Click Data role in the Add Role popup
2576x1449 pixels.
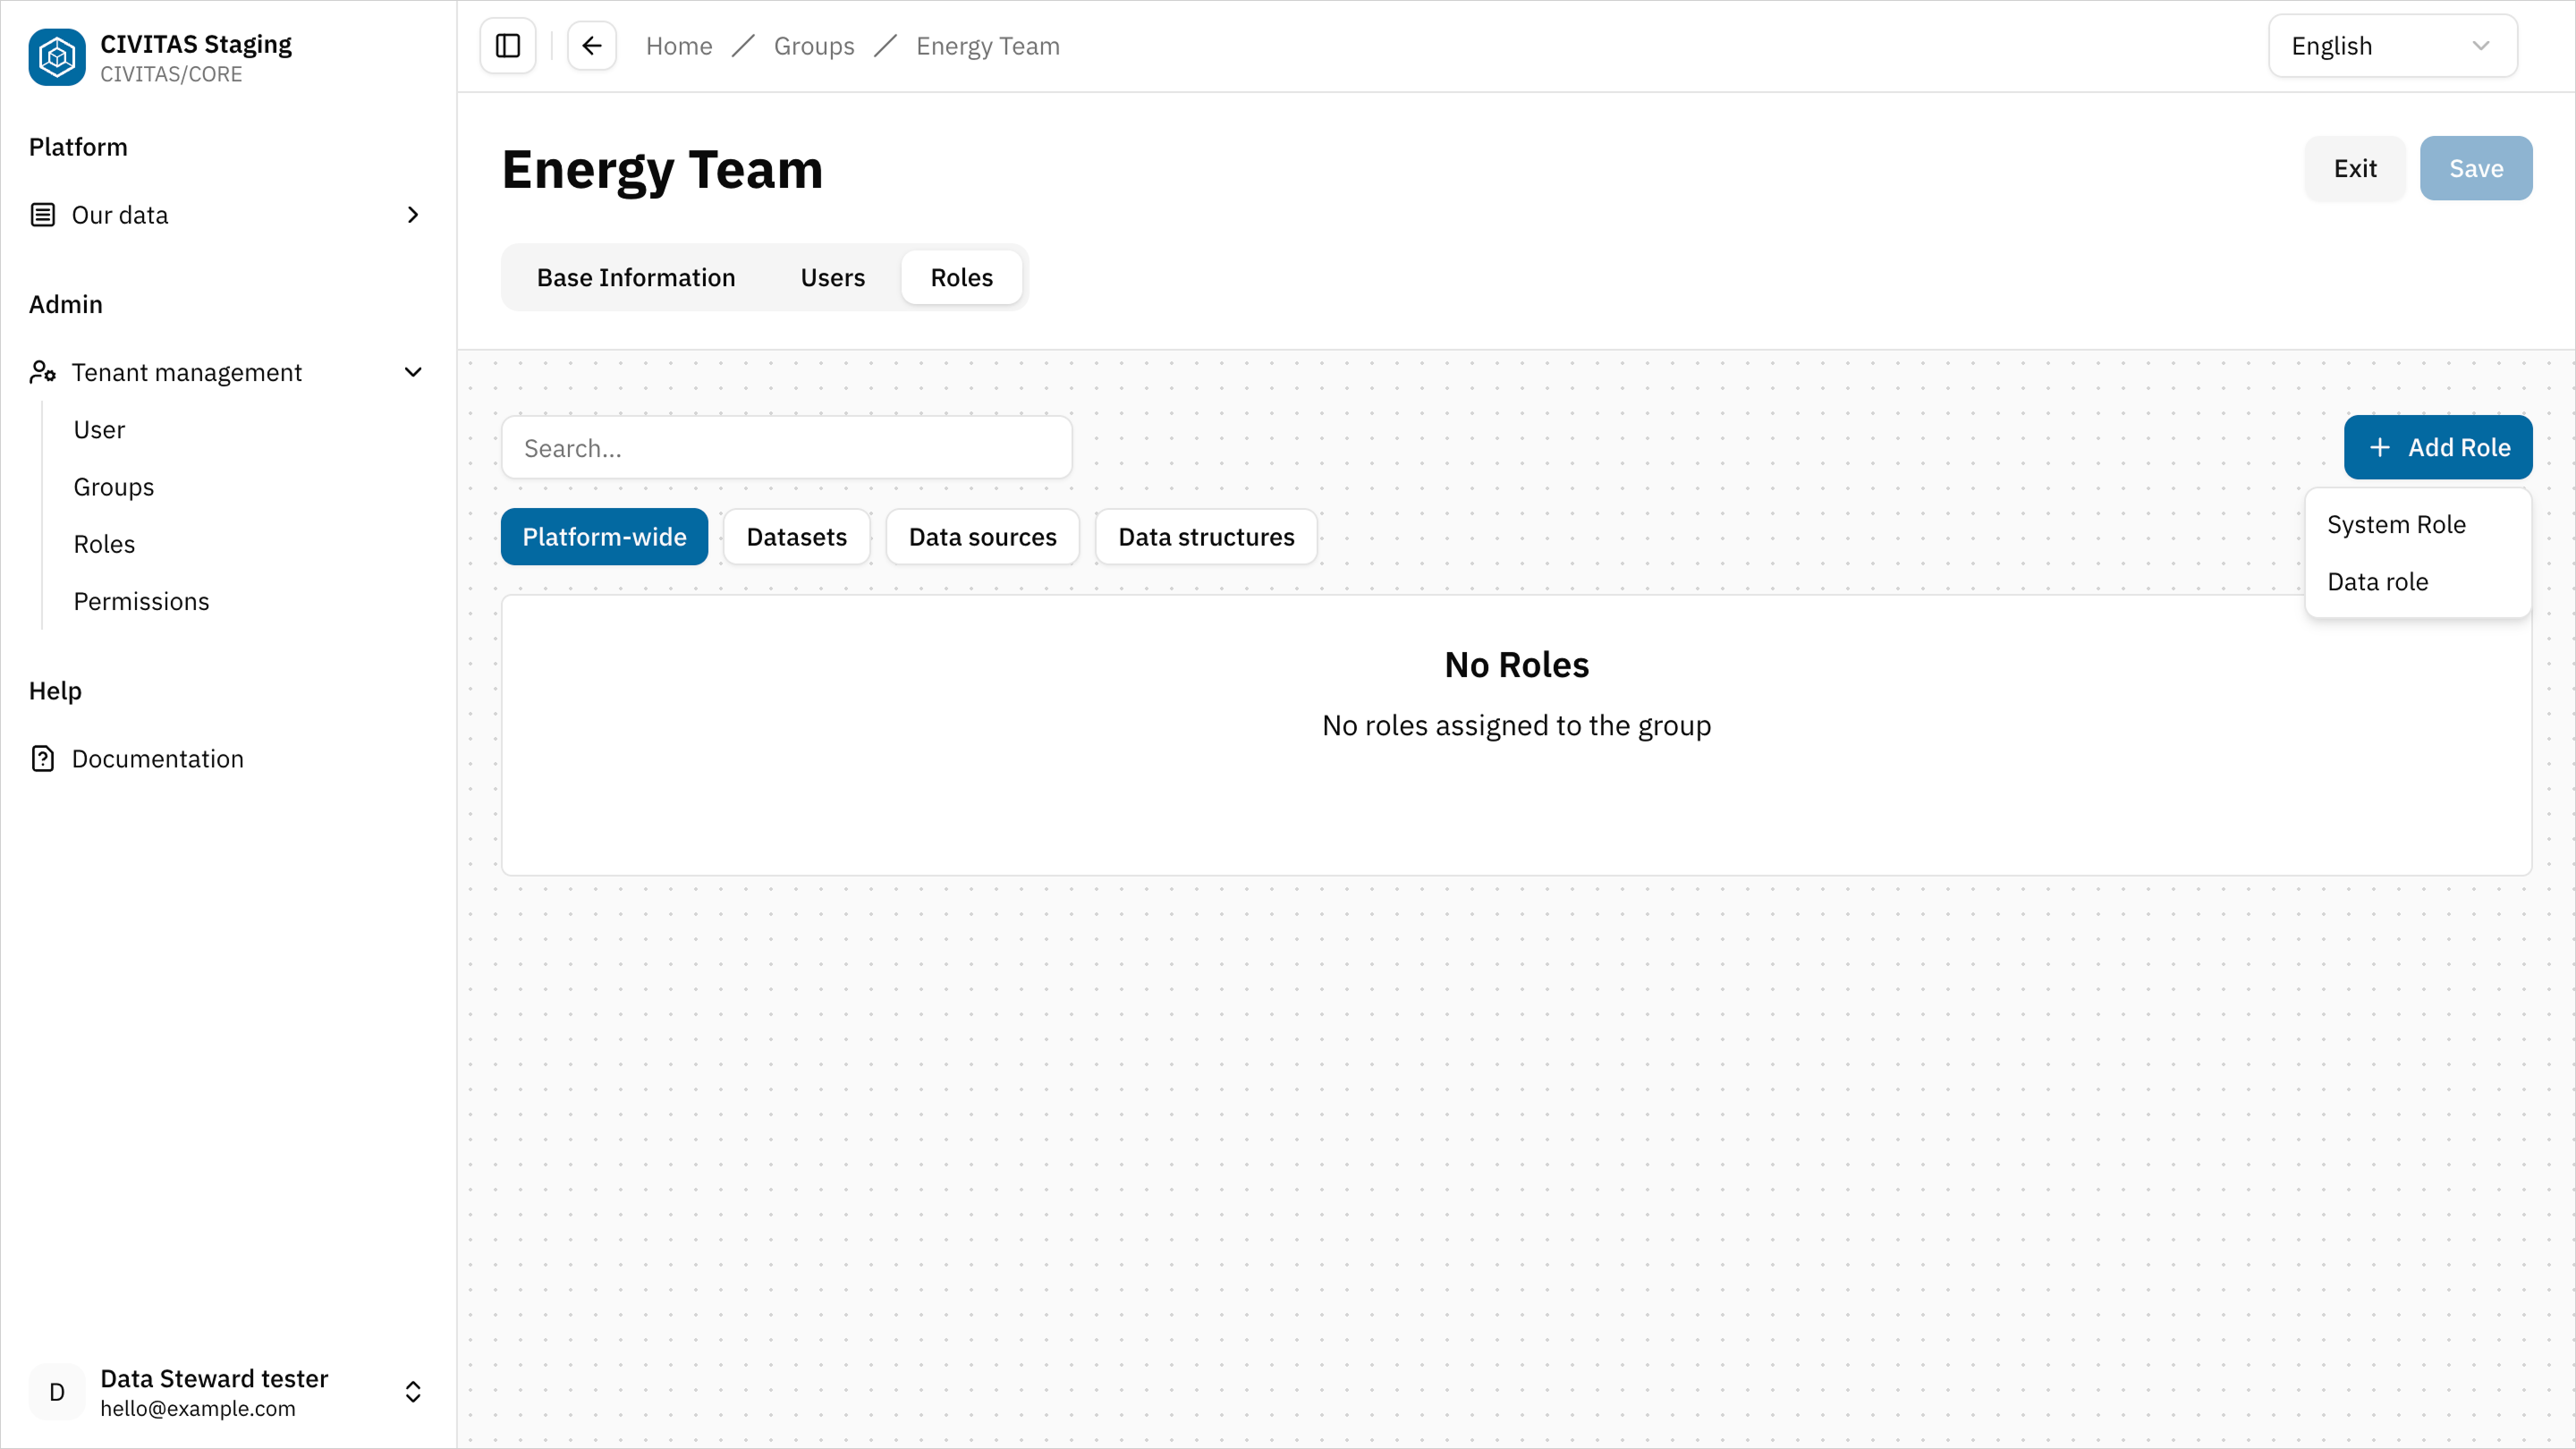pyautogui.click(x=2378, y=581)
